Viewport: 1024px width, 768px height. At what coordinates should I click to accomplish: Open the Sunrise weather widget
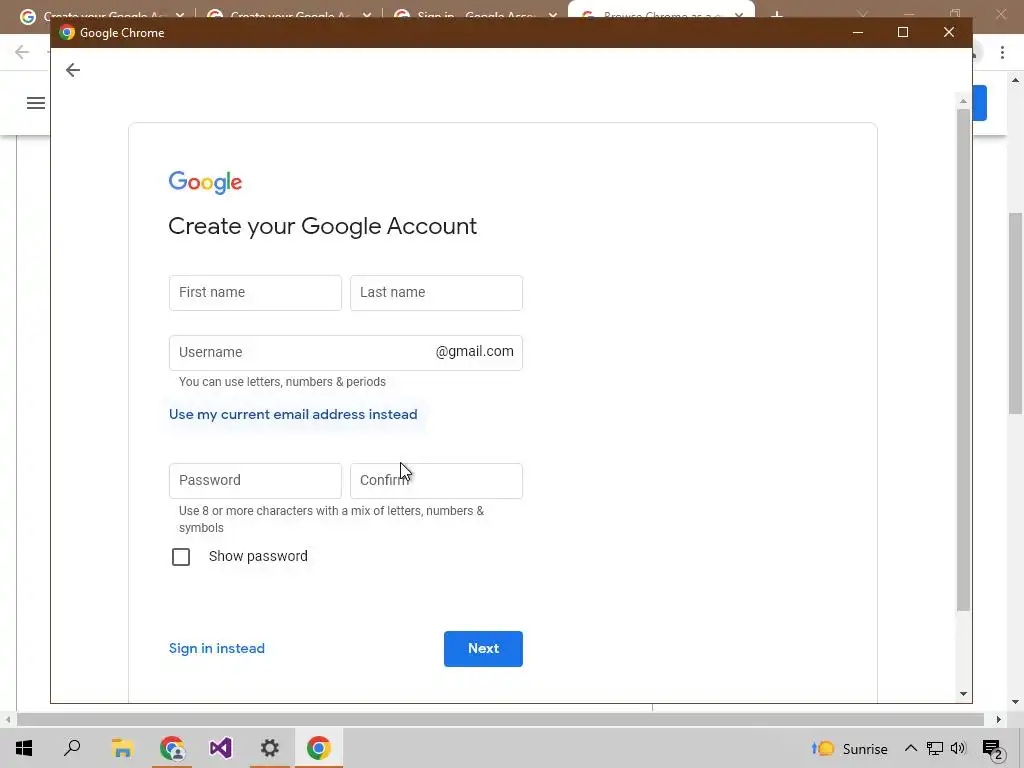click(x=850, y=748)
